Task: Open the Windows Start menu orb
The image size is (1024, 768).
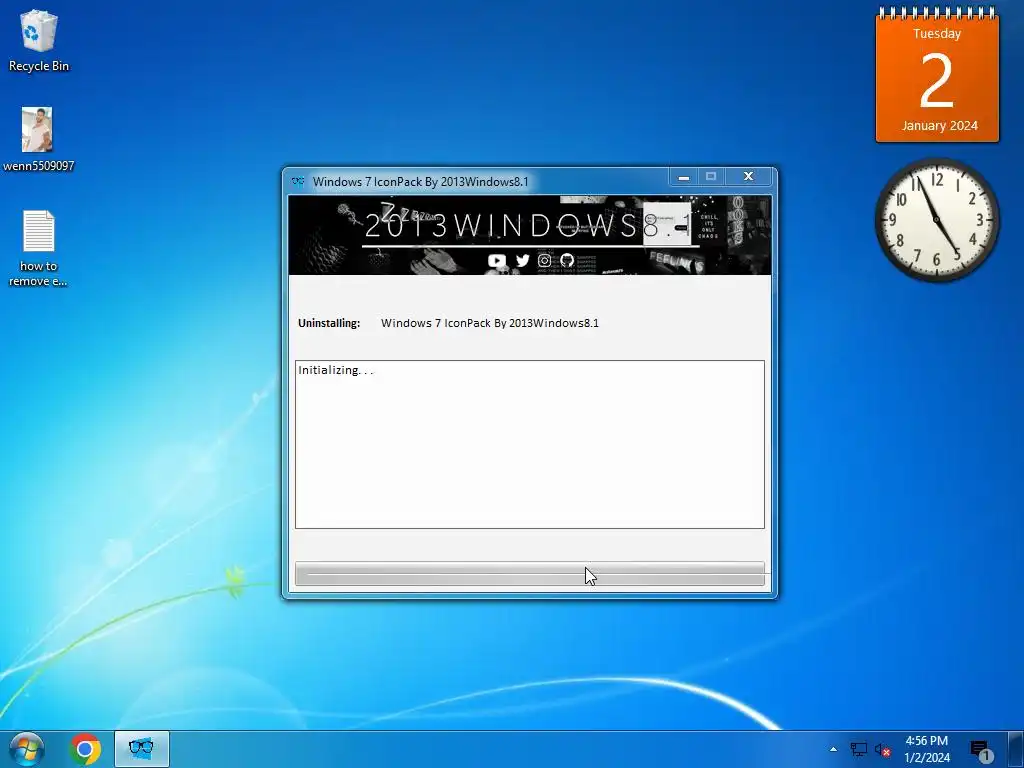Action: [x=26, y=749]
